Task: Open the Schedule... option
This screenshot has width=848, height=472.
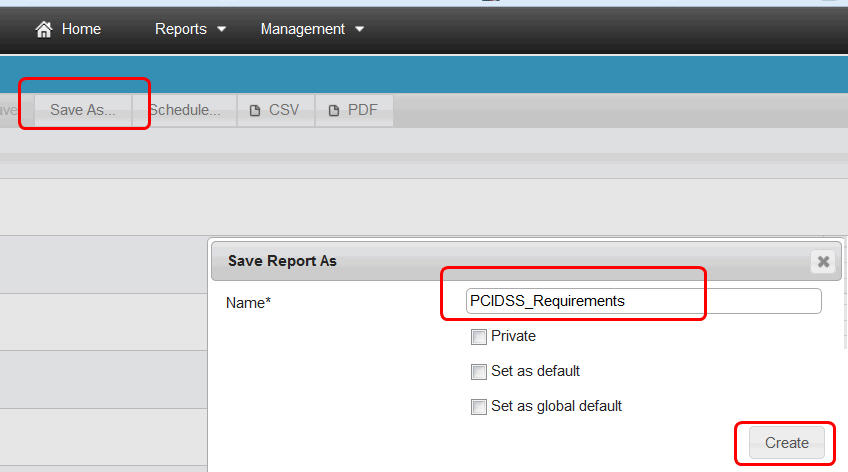Action: click(184, 110)
